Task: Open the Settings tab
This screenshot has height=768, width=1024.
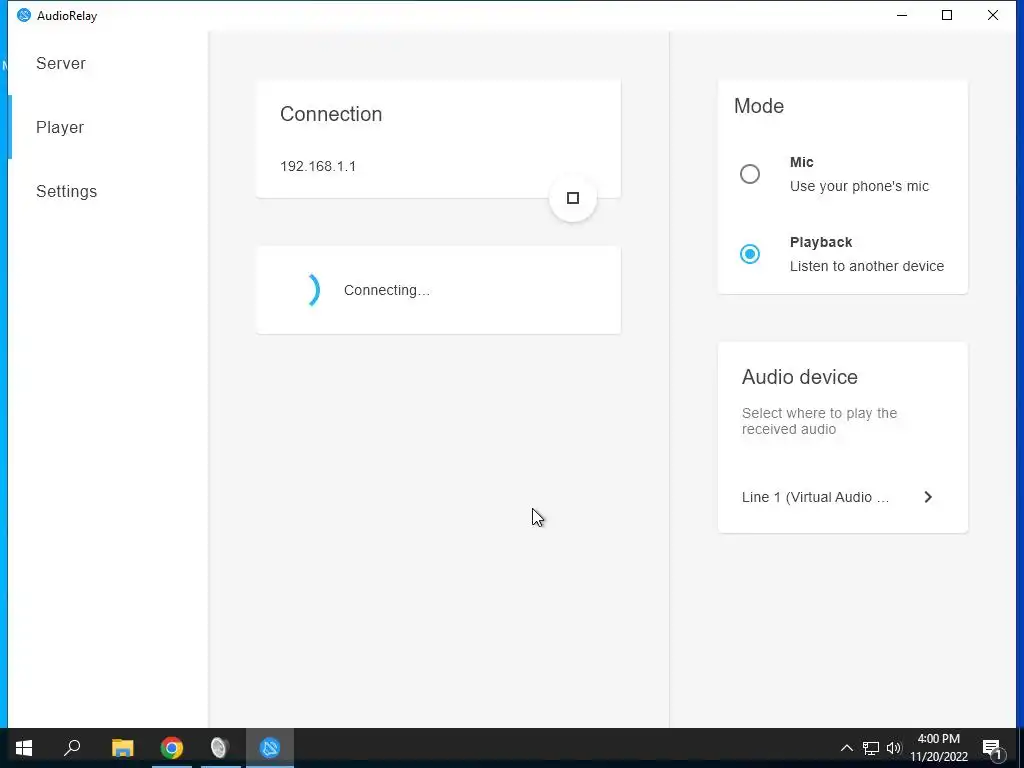Action: tap(67, 191)
